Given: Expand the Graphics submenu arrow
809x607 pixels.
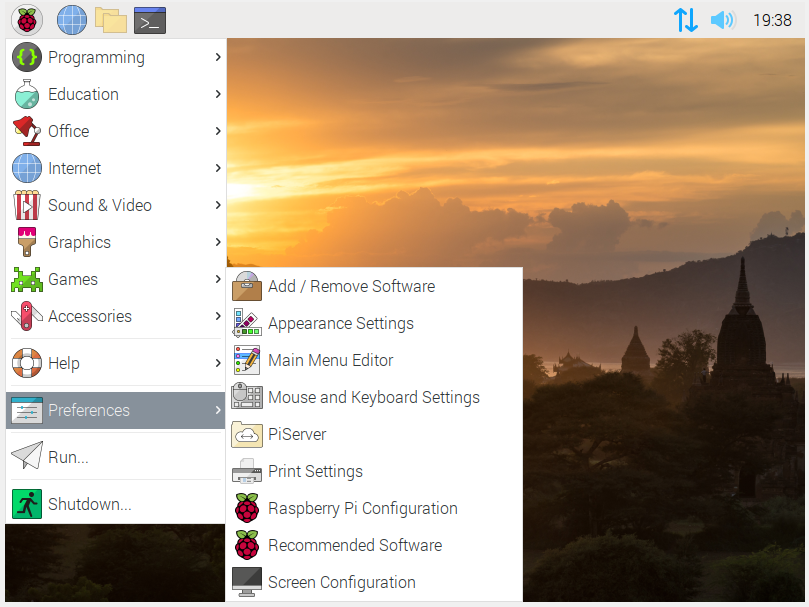Looking at the screenshot, I should (218, 242).
